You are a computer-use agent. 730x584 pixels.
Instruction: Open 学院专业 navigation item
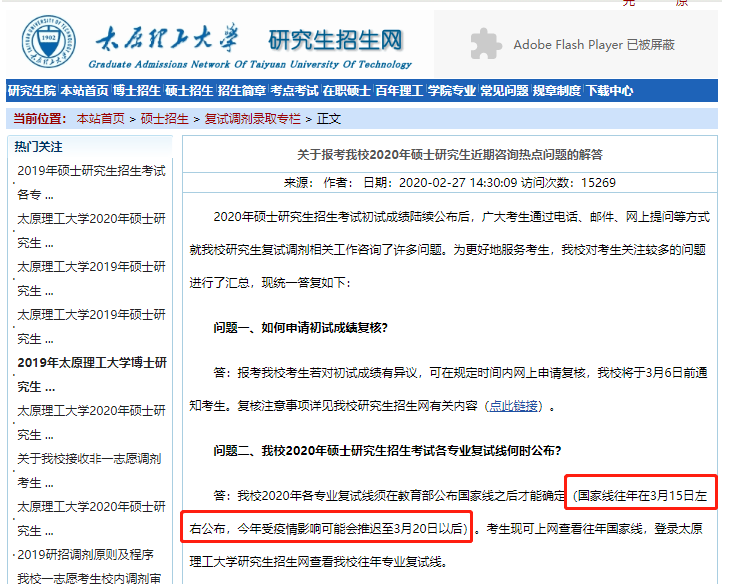[x=452, y=90]
